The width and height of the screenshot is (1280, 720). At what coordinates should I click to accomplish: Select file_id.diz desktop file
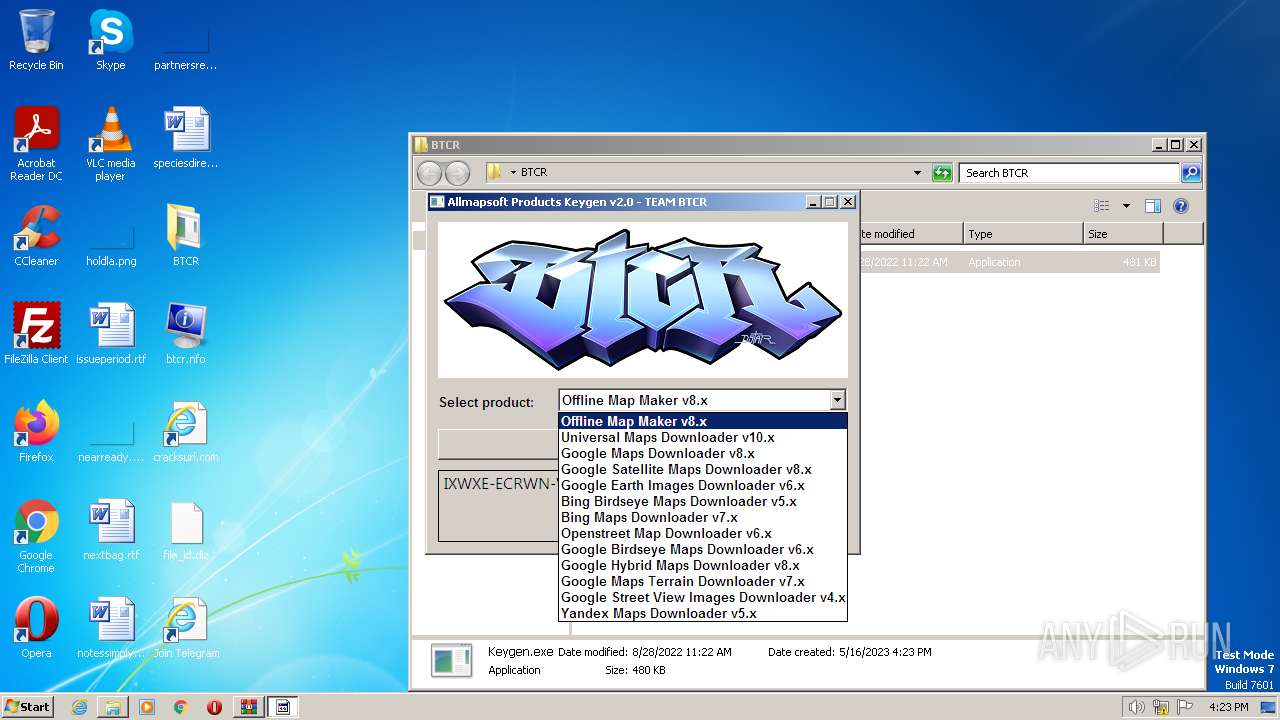[x=186, y=530]
